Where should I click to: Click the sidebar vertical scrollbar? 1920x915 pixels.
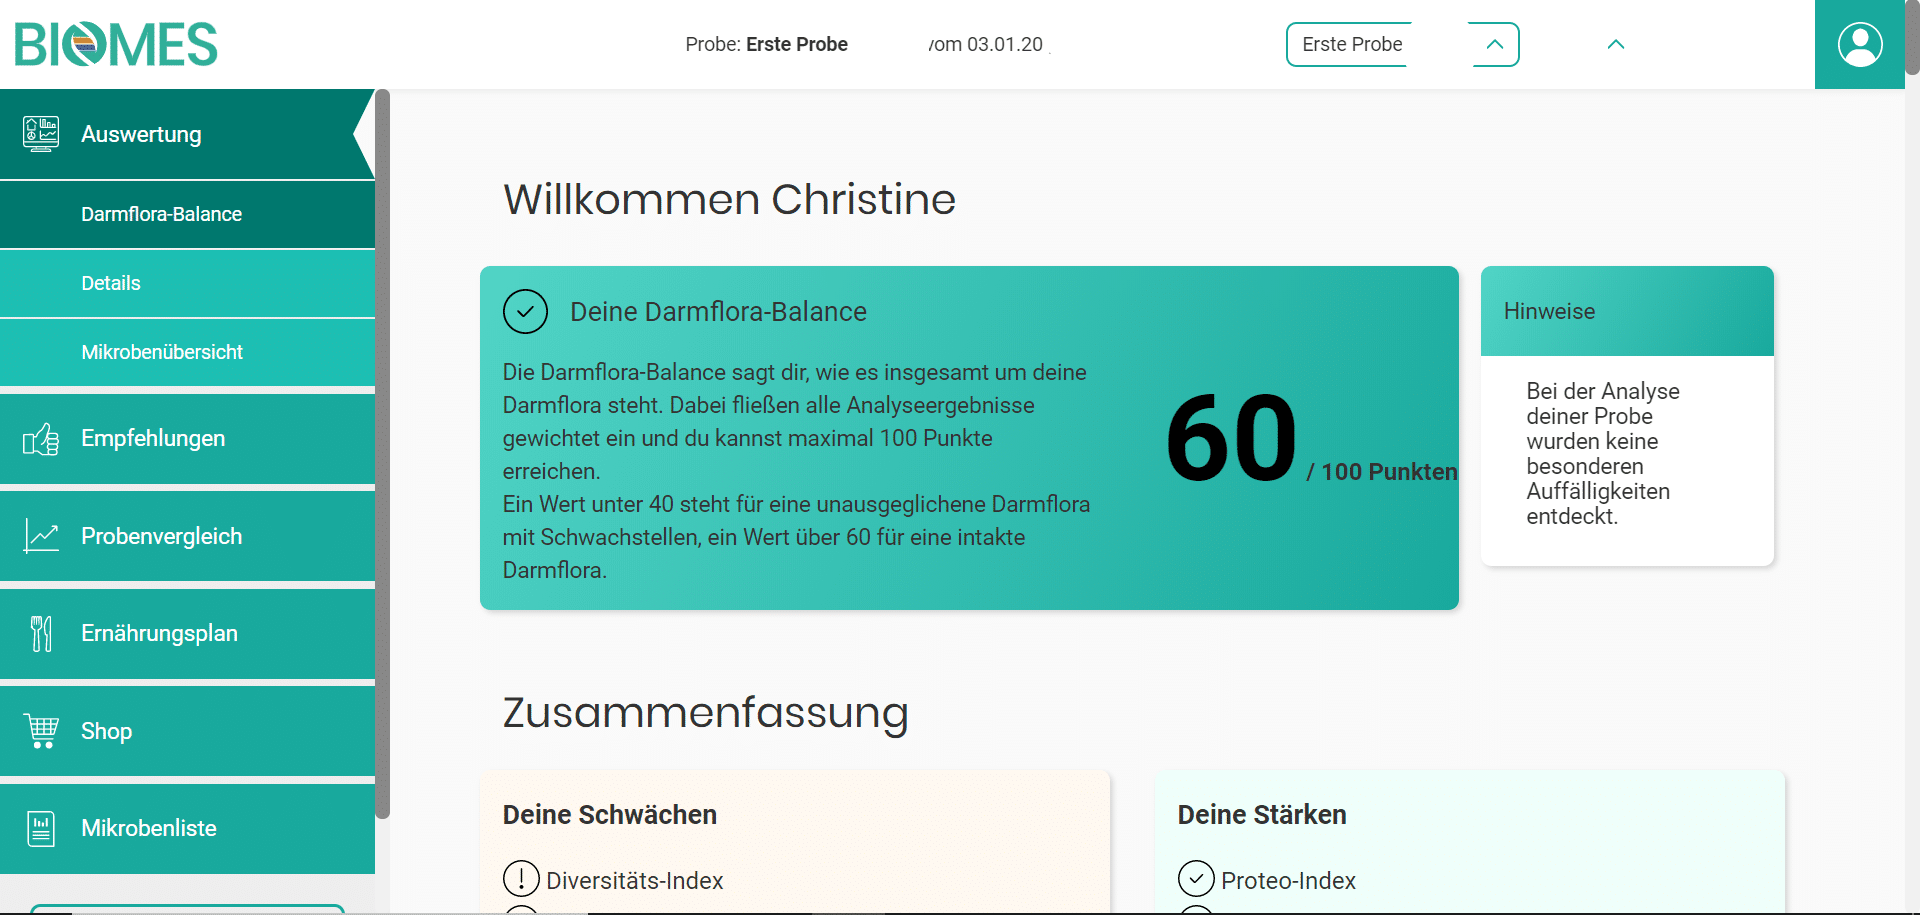coord(382,455)
